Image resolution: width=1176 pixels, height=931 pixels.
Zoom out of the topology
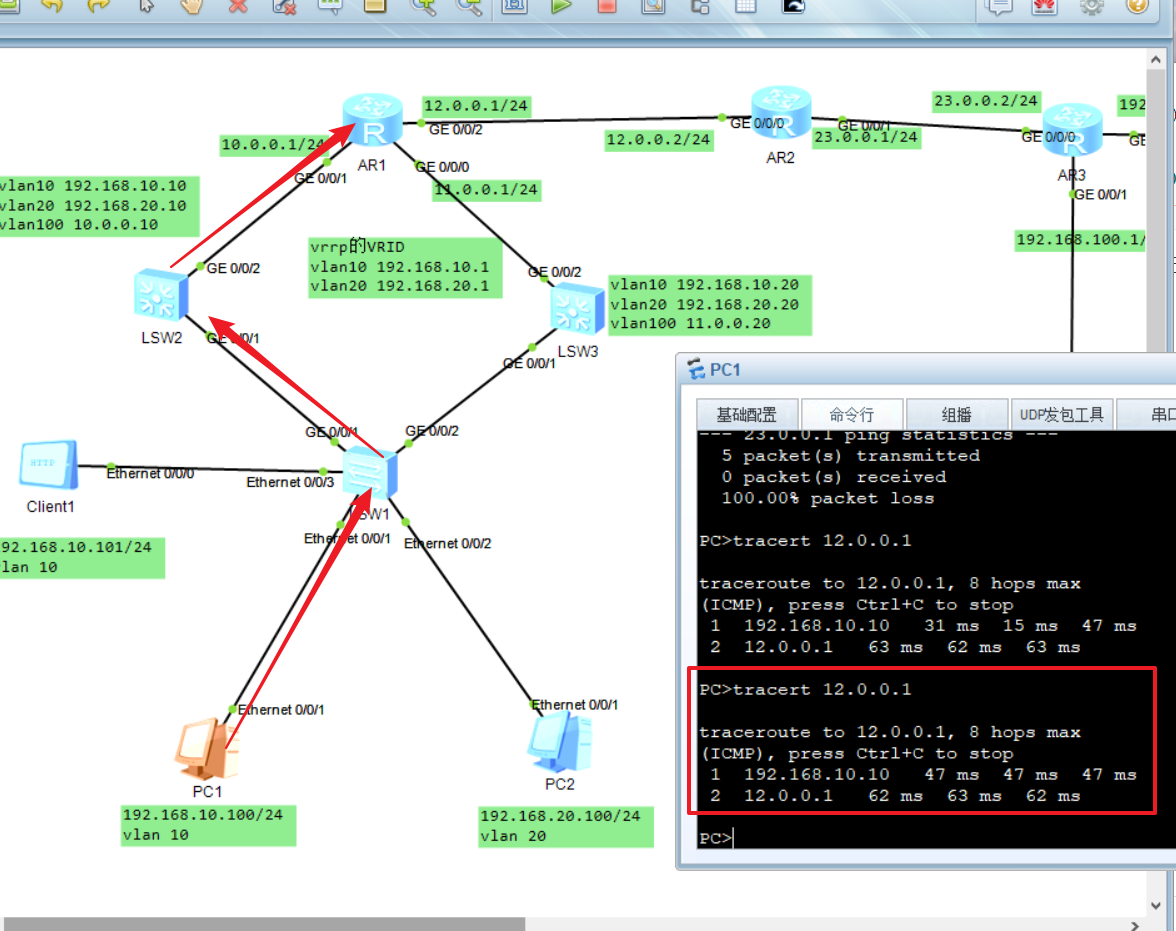coord(468,8)
